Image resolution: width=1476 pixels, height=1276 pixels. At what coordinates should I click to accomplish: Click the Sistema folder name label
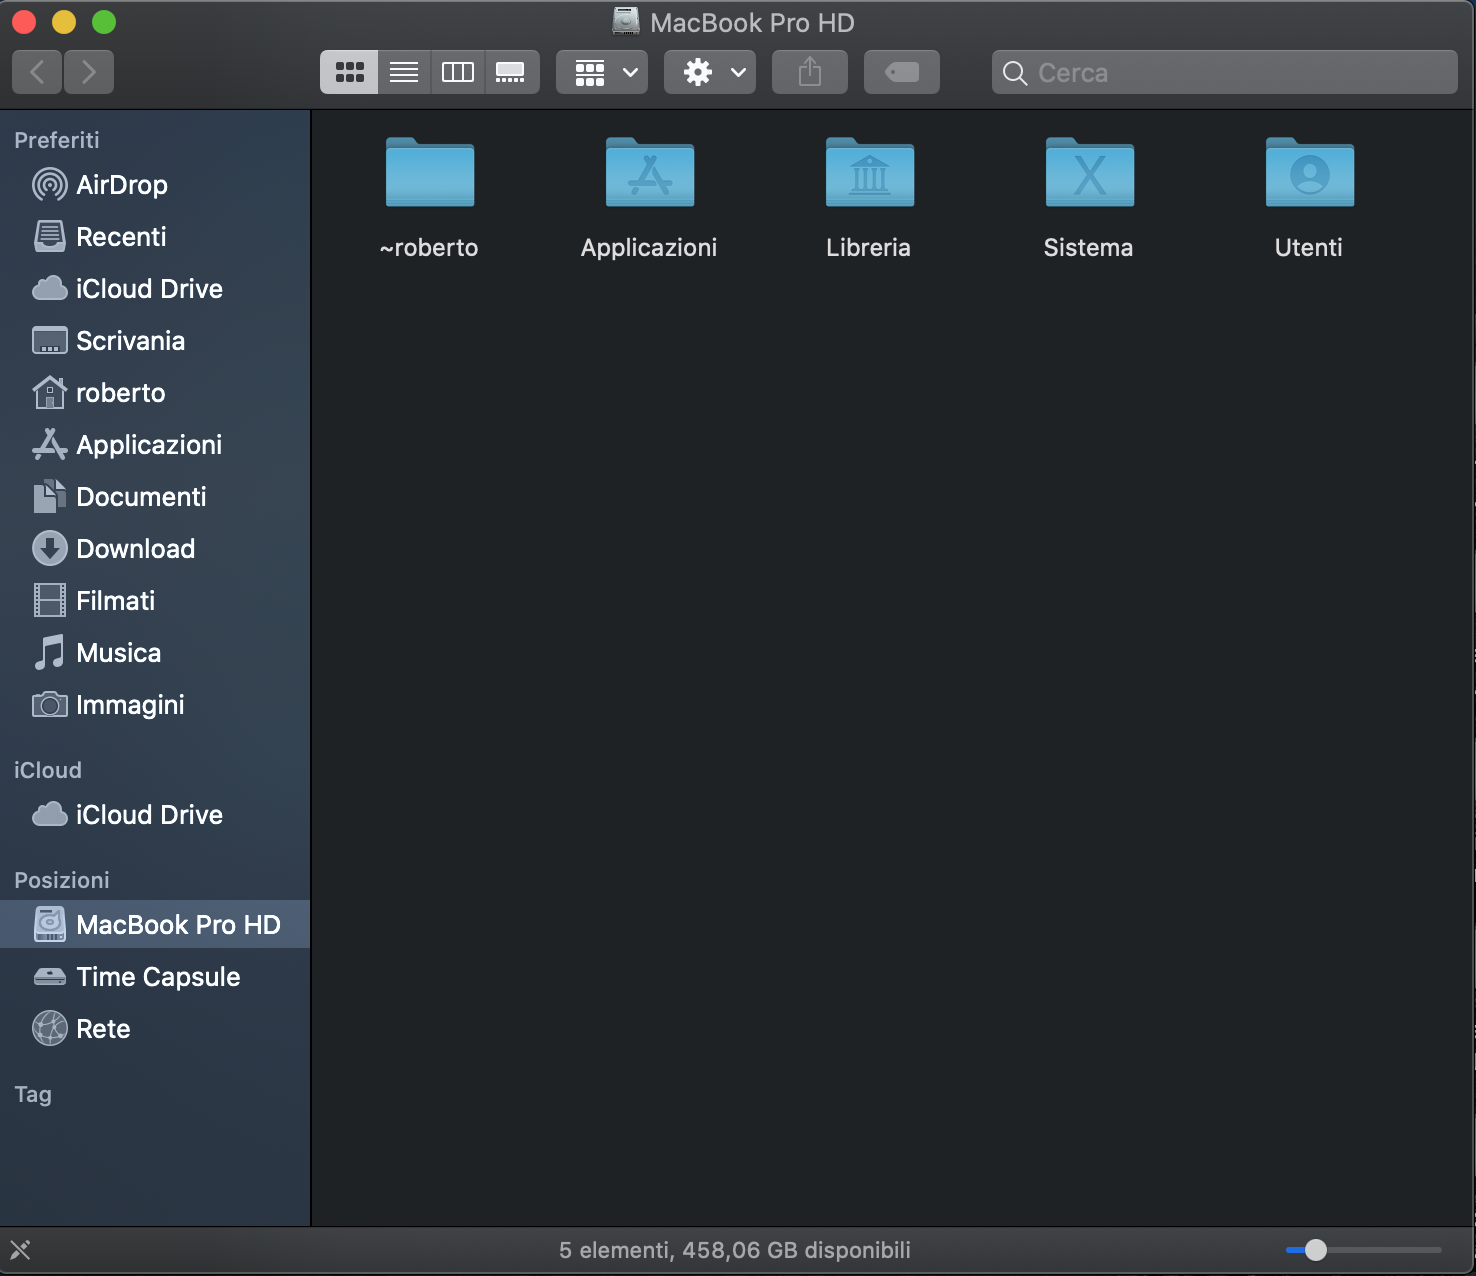[x=1089, y=247]
